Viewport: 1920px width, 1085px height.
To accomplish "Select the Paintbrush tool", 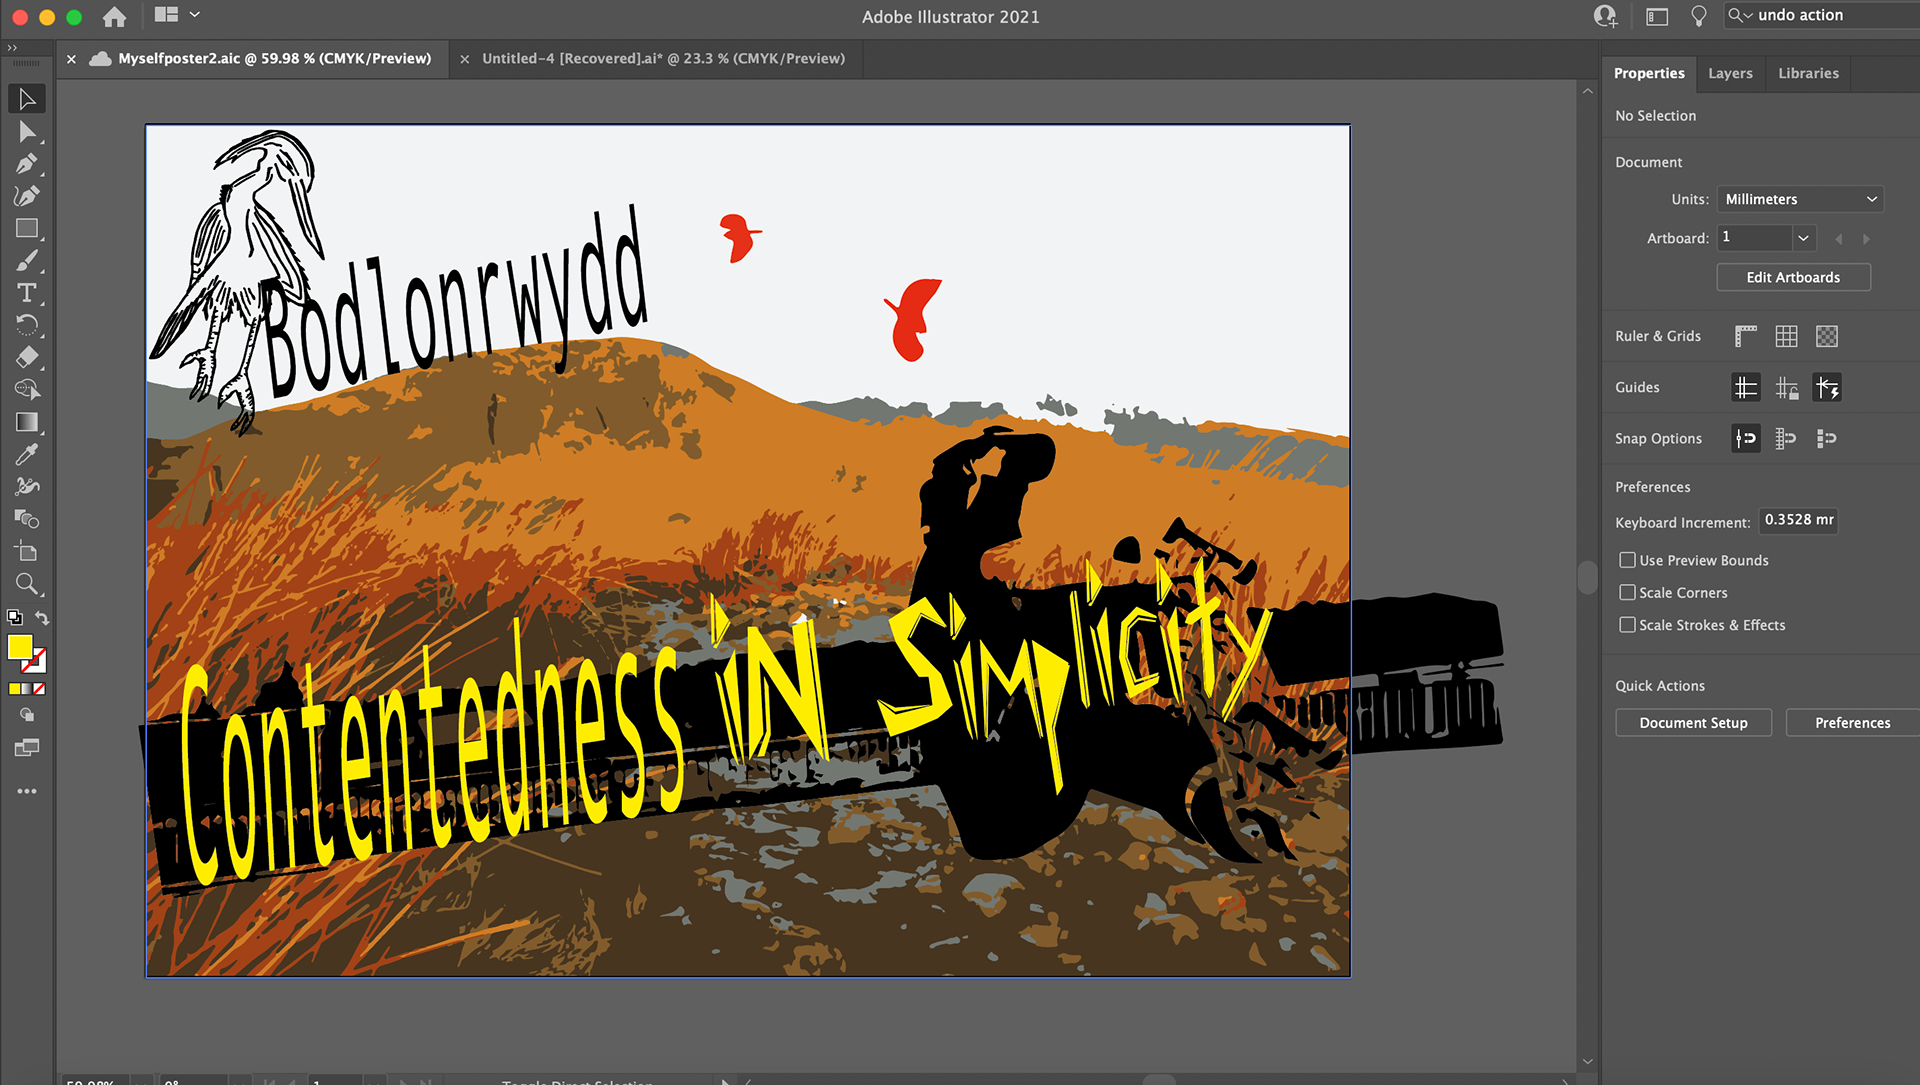I will tap(27, 261).
